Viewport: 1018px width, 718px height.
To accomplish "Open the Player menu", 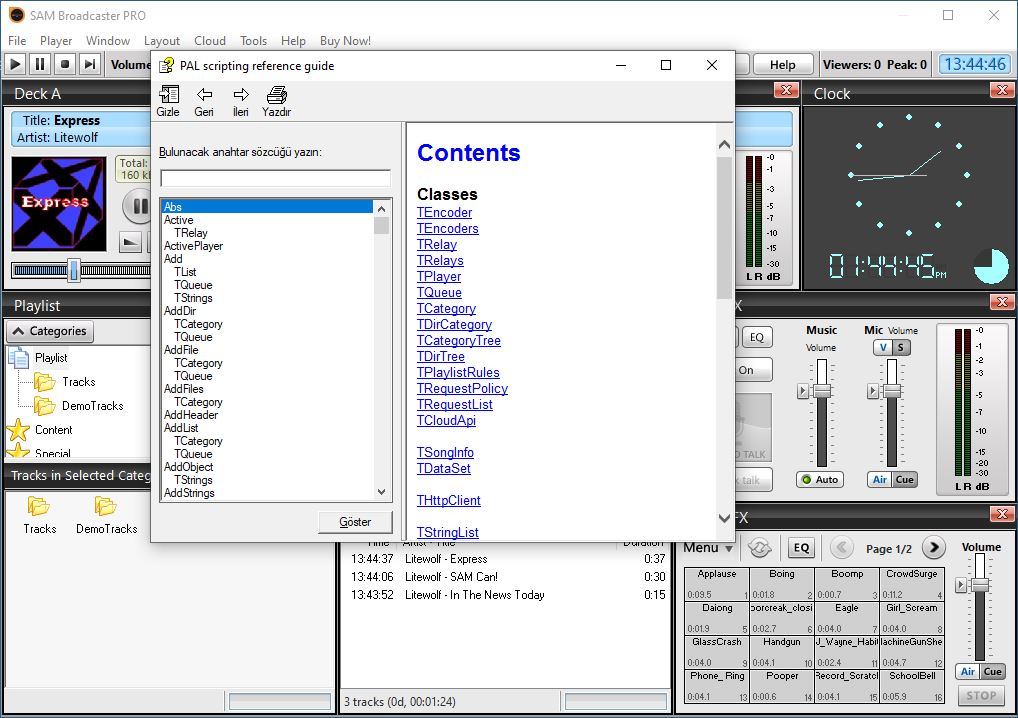I will 56,41.
